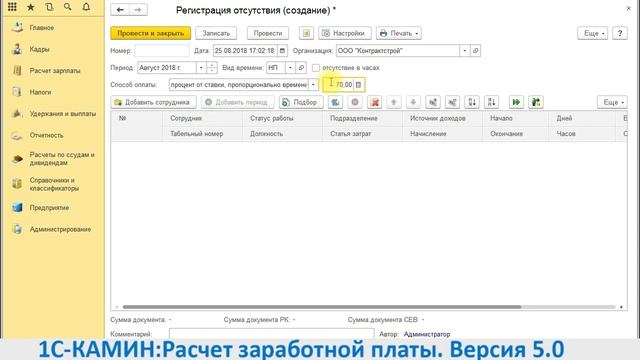Open the Расчет зарплаты section
Viewport: 640px width, 360px height.
coord(55,71)
